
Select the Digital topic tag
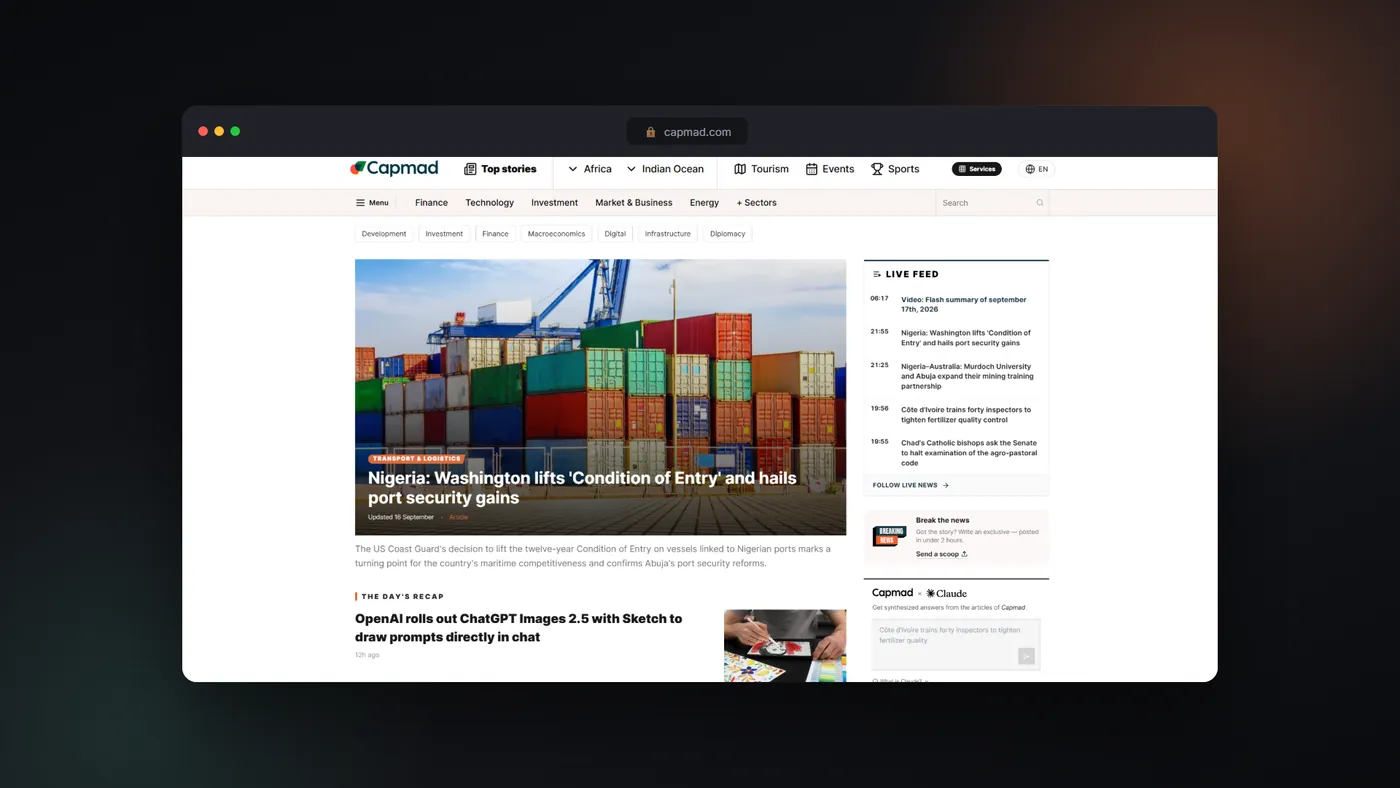click(615, 234)
